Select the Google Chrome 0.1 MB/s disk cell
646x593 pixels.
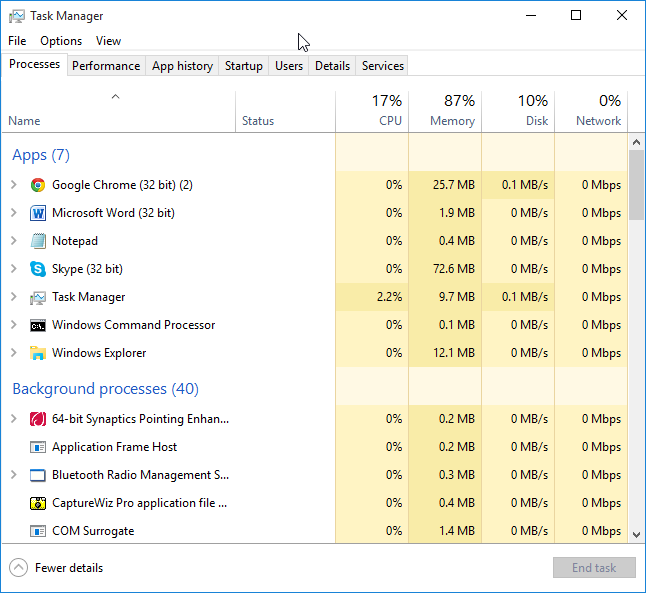coord(518,185)
